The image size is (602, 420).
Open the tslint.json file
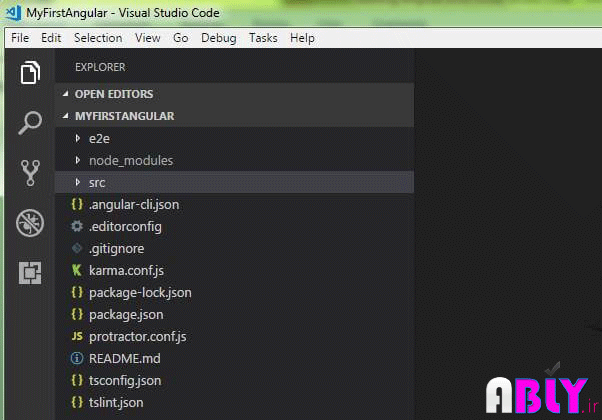click(x=116, y=403)
